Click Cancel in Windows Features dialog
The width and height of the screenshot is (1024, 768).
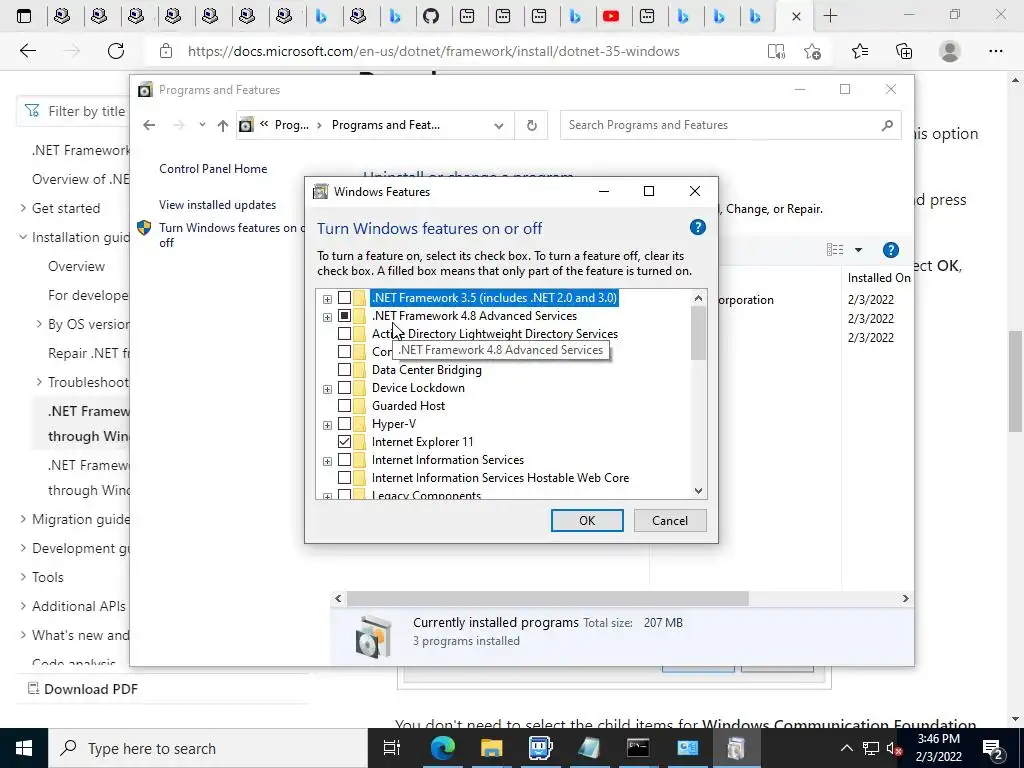[x=669, y=520]
